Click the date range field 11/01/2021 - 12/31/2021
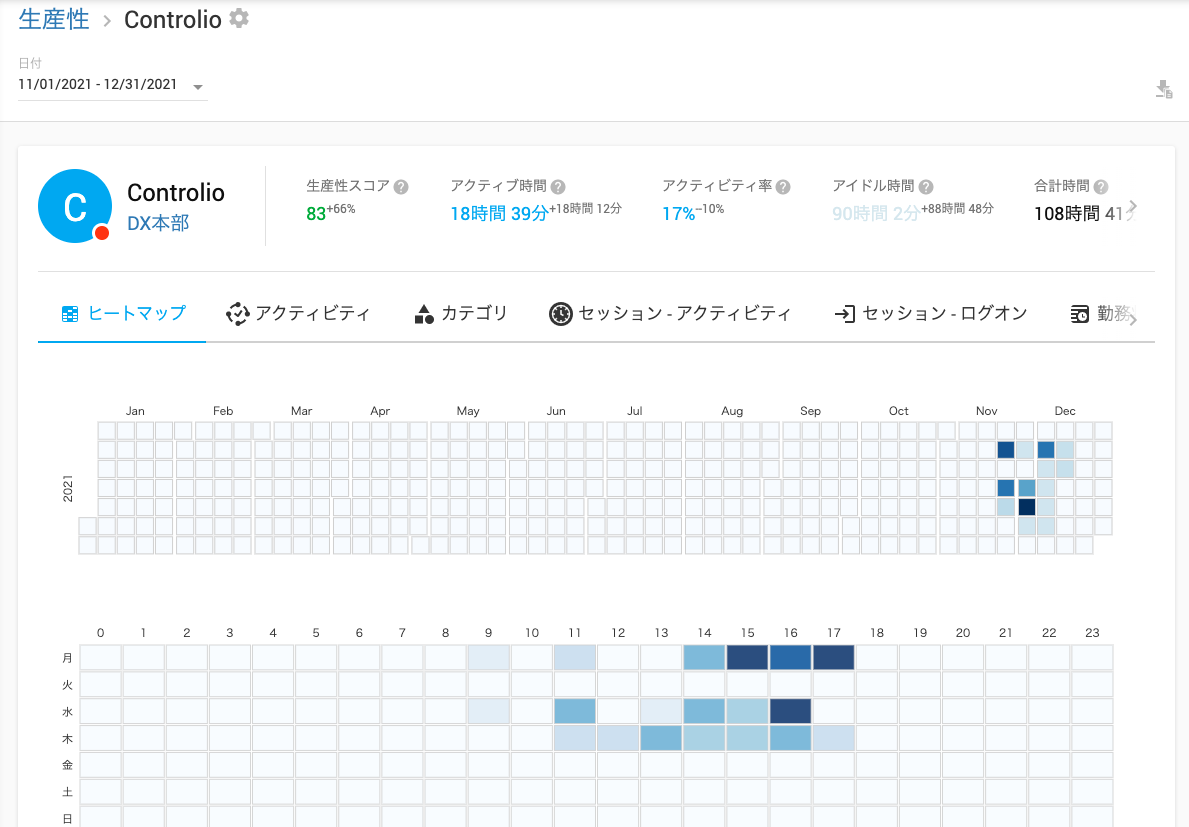This screenshot has width=1189, height=827. (x=112, y=85)
